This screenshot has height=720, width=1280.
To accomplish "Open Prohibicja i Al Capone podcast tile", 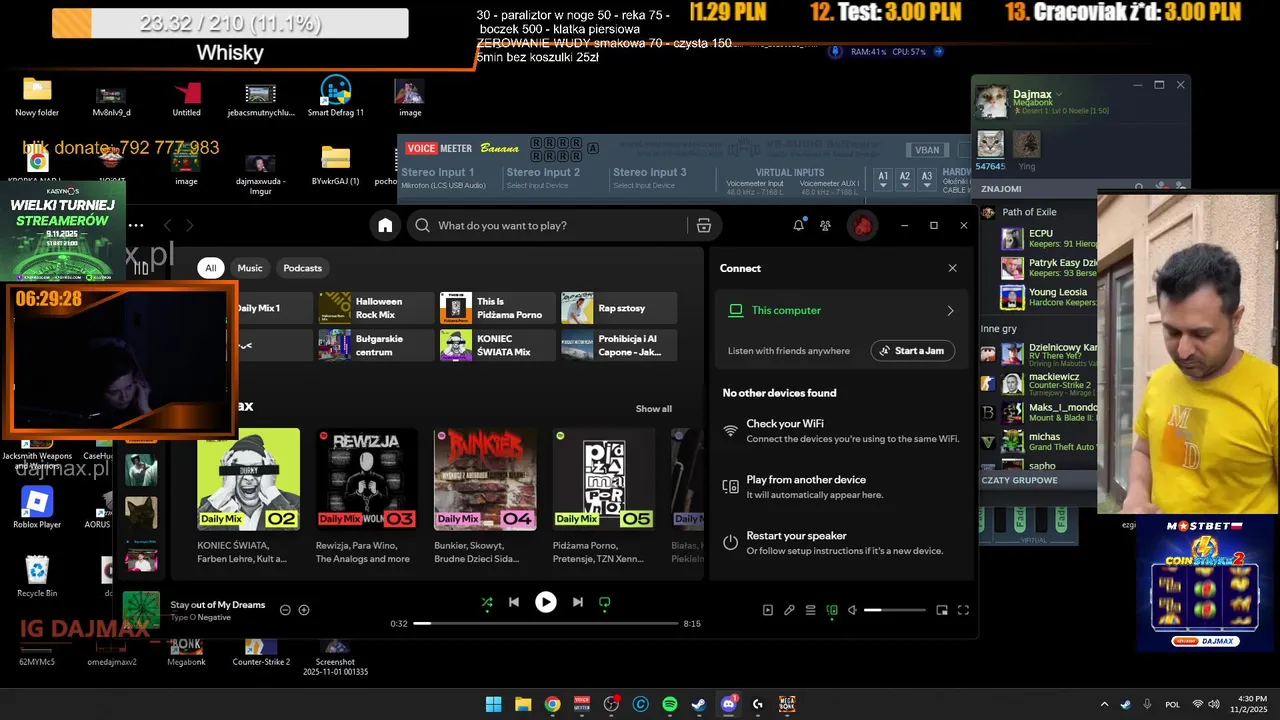I will click(x=619, y=345).
